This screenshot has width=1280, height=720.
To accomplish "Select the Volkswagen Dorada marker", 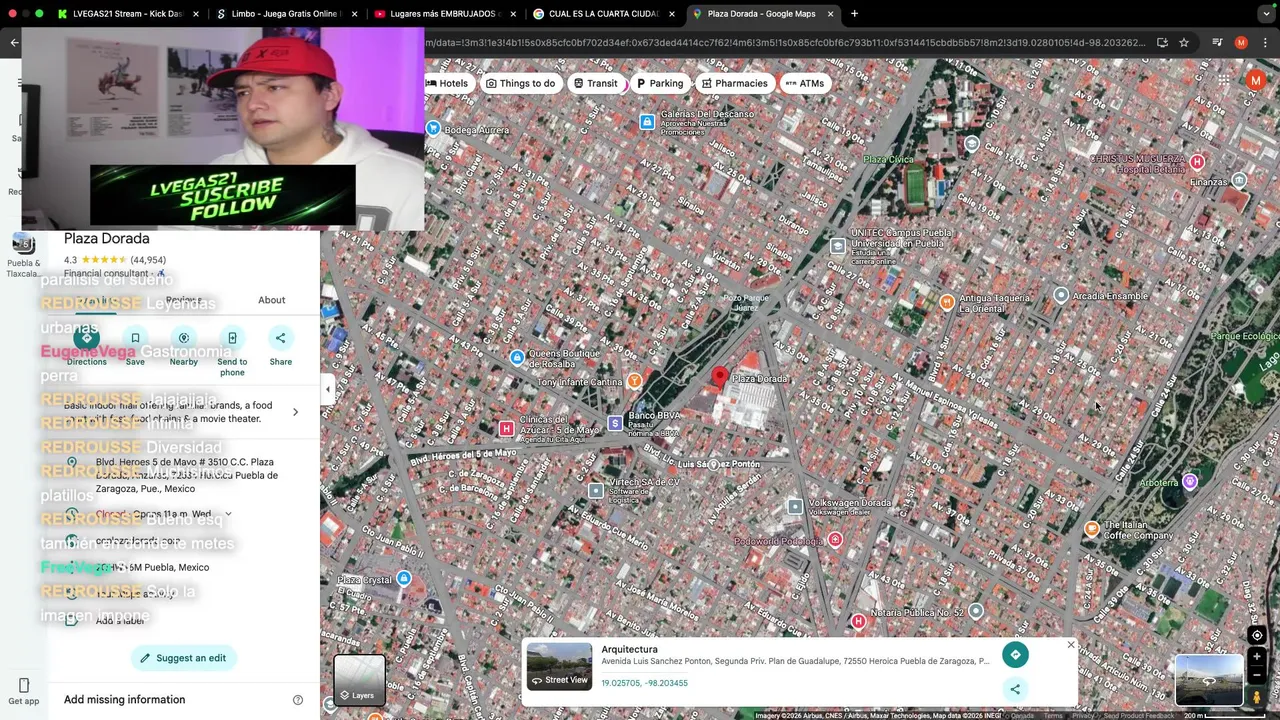I will (795, 507).
